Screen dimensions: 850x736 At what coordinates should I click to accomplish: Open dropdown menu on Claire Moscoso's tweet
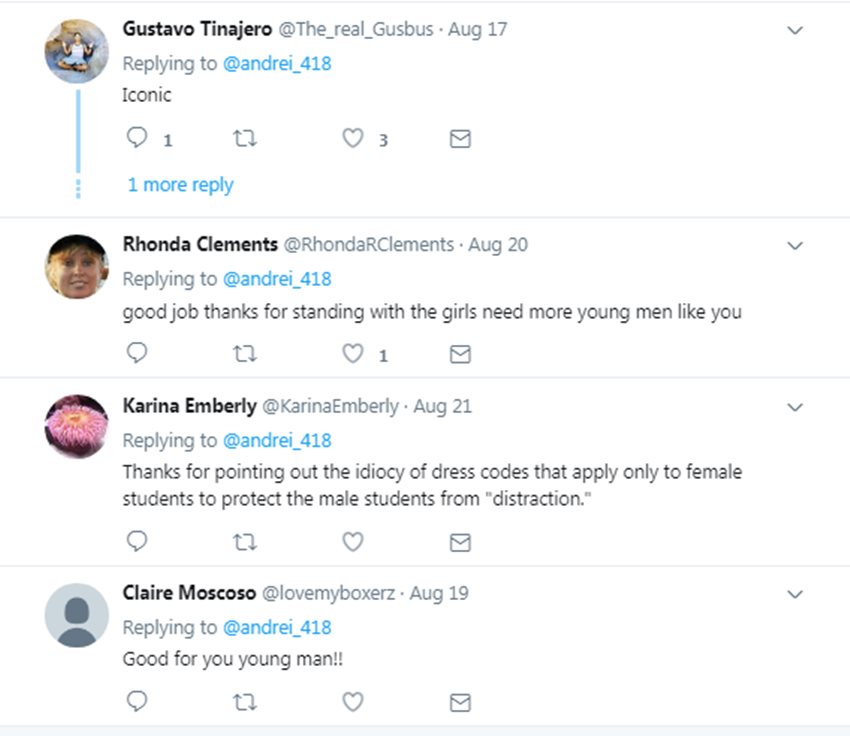tap(795, 594)
